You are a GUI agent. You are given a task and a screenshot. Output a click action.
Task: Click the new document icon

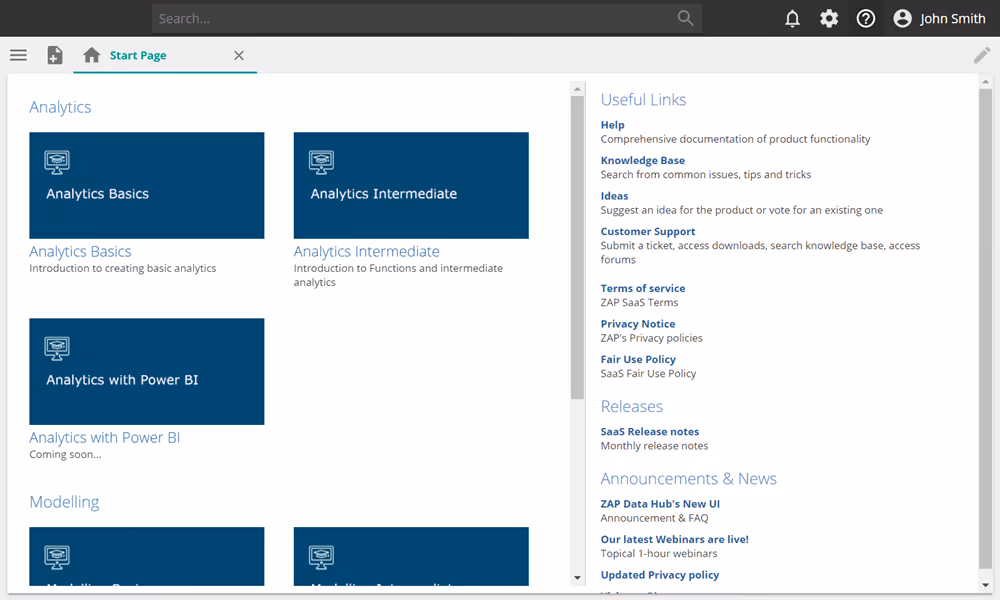point(55,55)
